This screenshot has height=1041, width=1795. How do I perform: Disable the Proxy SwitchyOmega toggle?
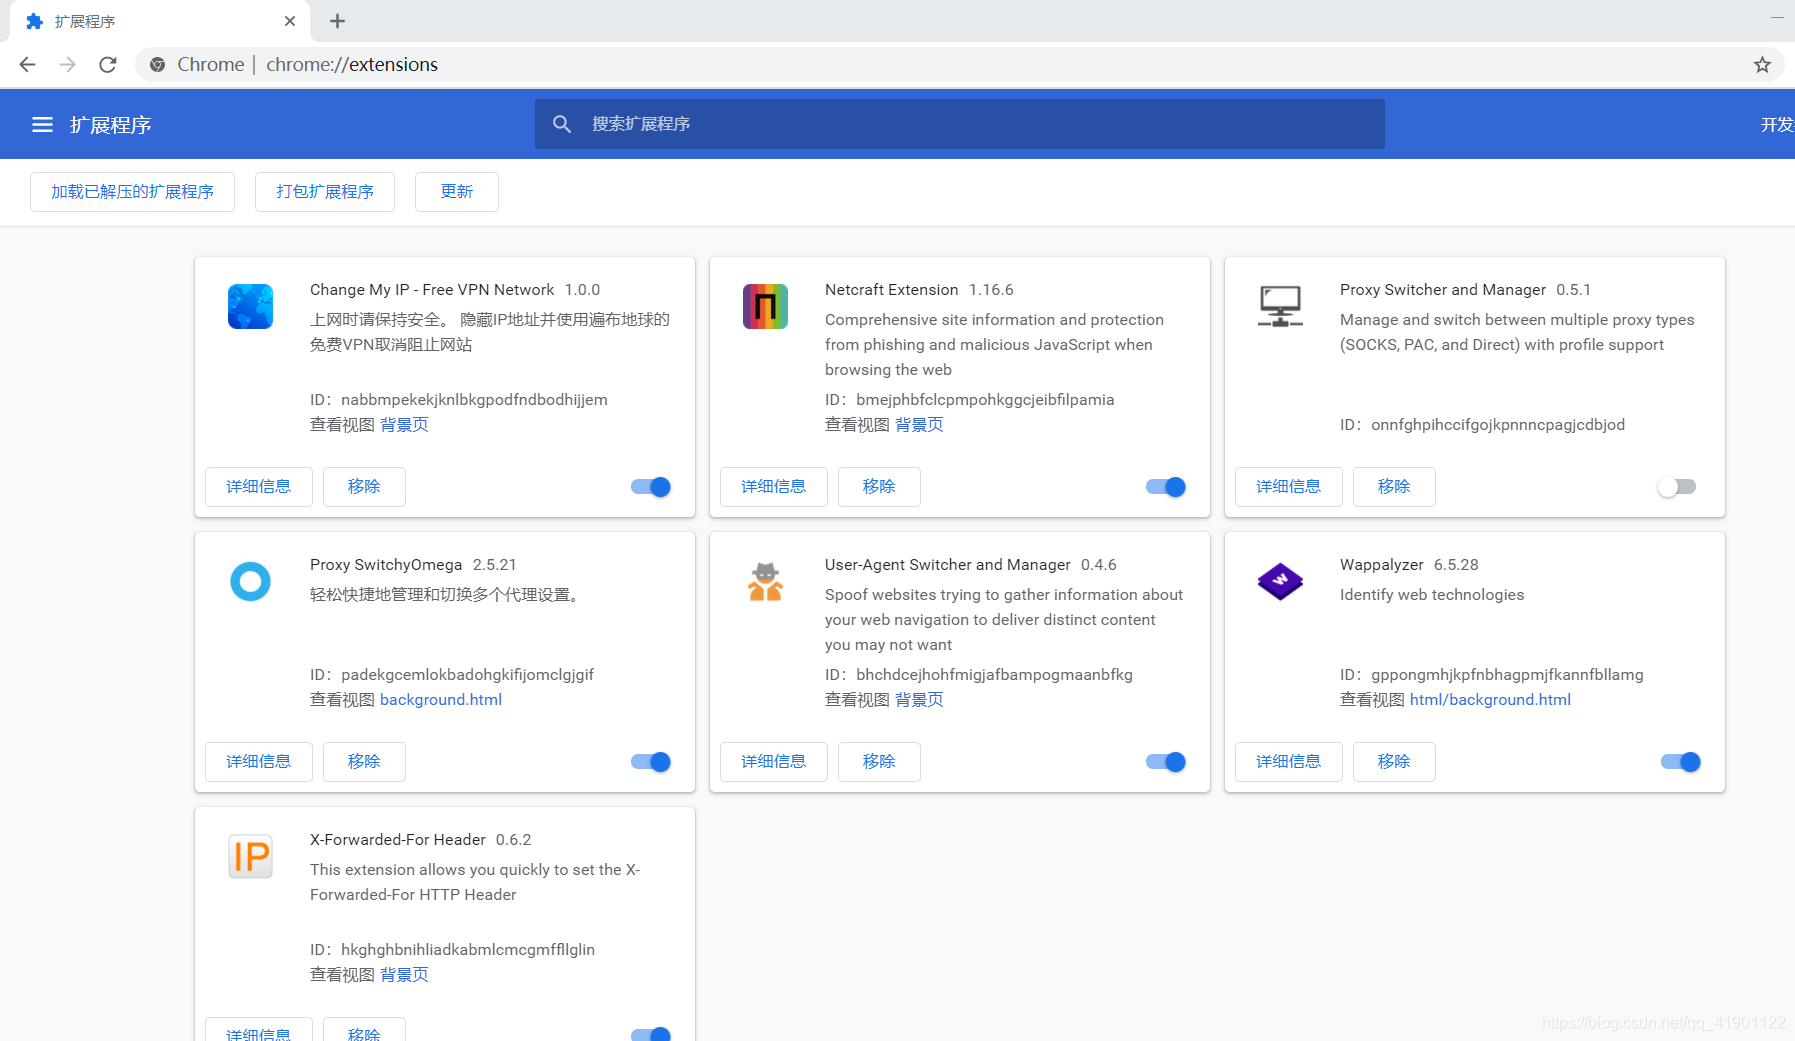click(x=651, y=762)
